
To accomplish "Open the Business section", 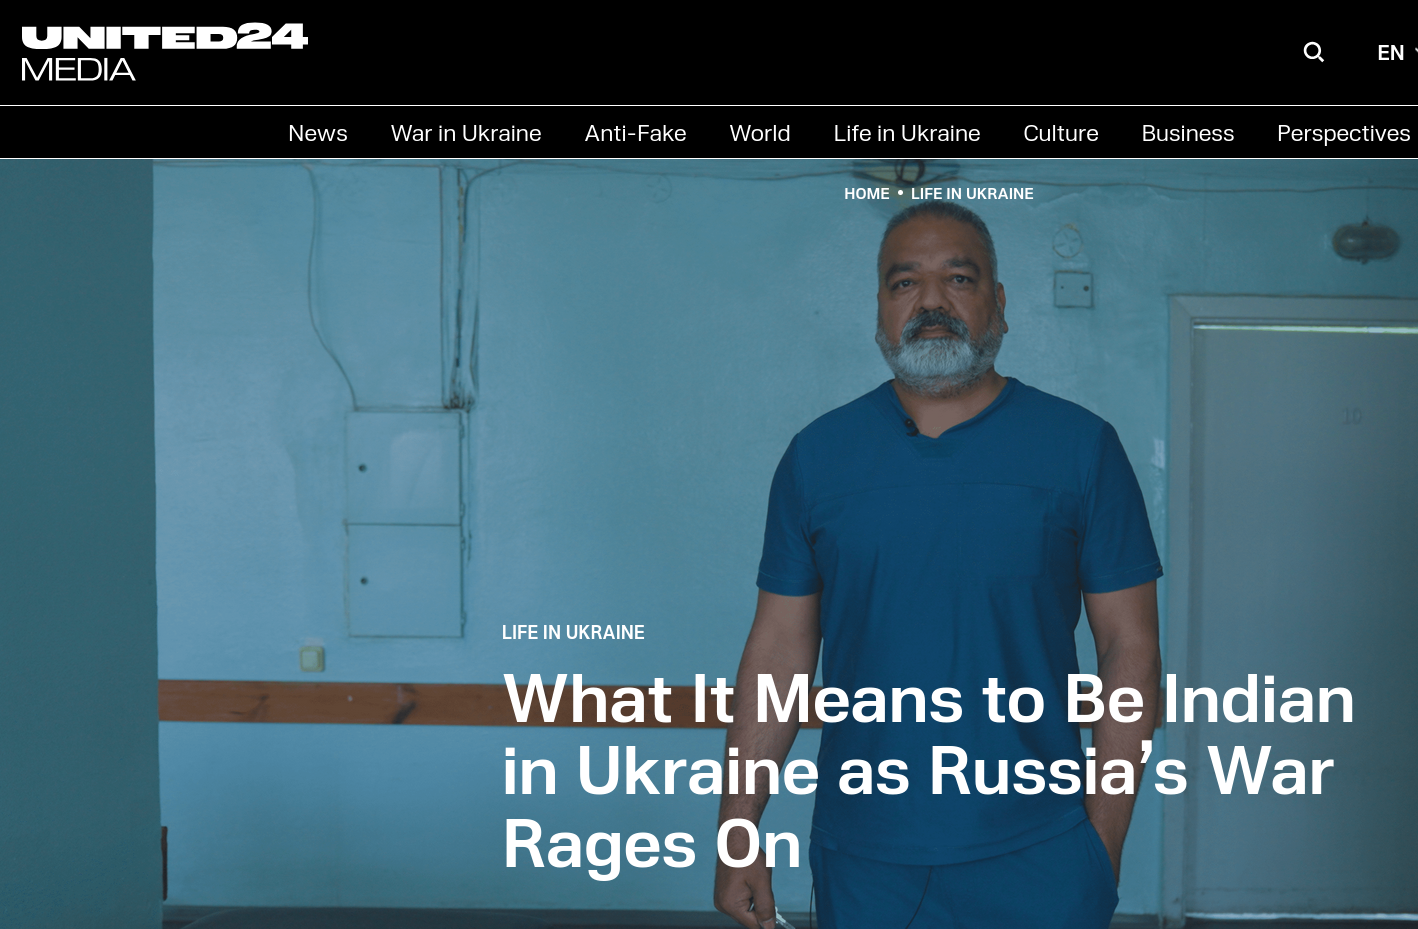I will coord(1188,133).
